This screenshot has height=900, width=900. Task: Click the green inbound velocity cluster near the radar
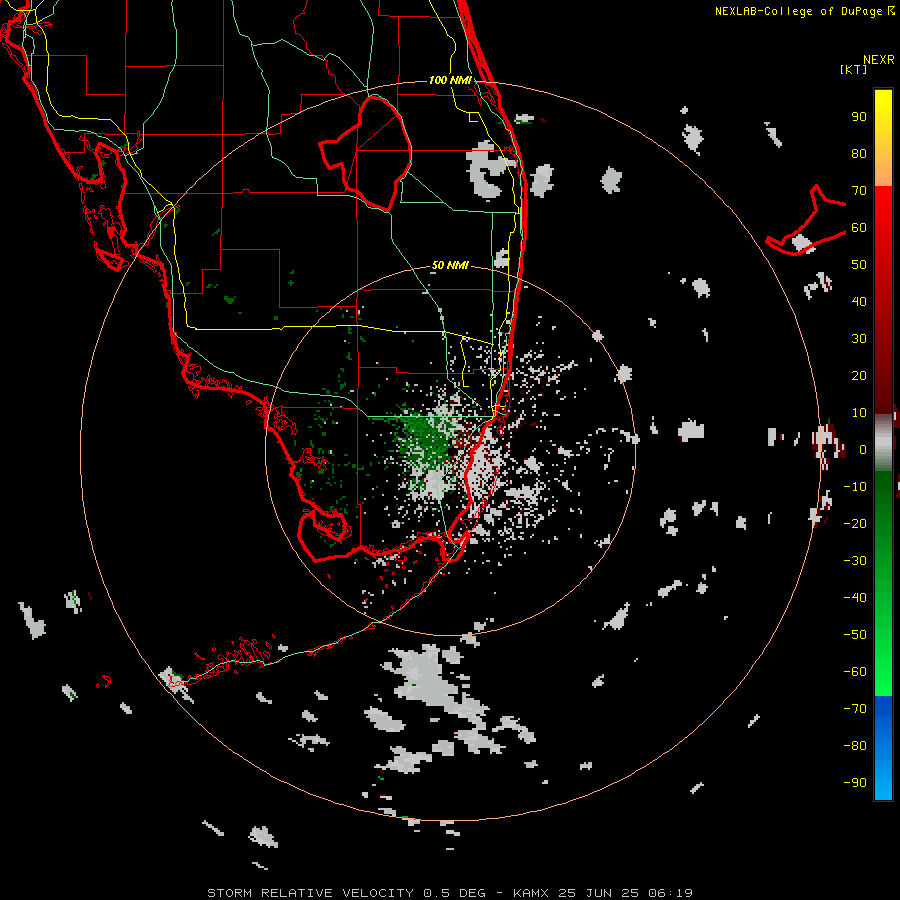click(x=424, y=436)
